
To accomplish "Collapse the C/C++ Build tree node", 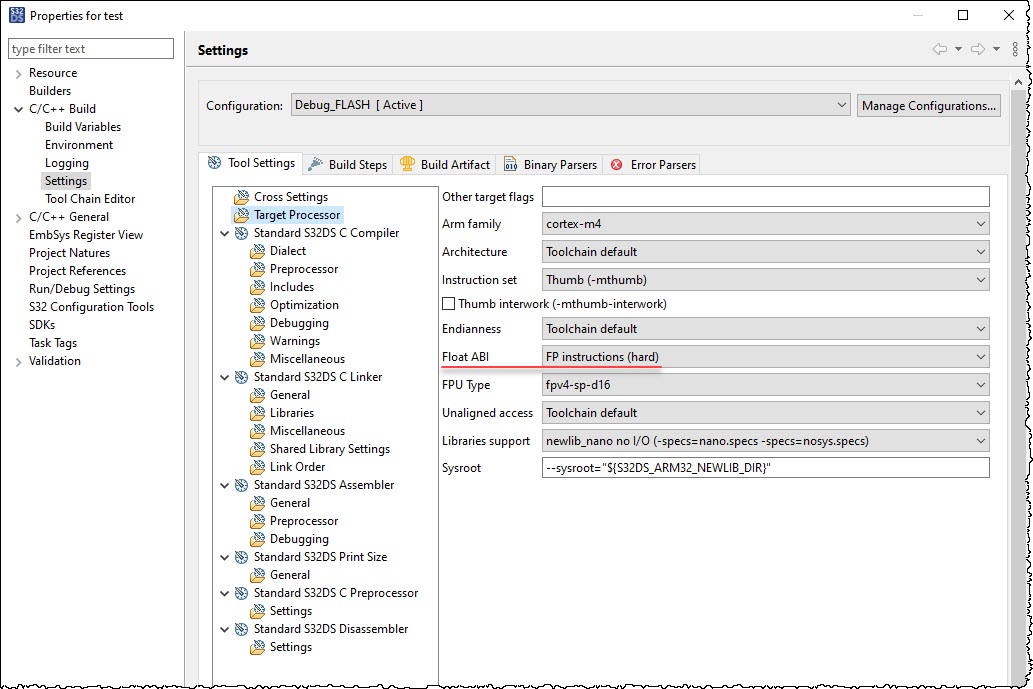I will click(18, 109).
